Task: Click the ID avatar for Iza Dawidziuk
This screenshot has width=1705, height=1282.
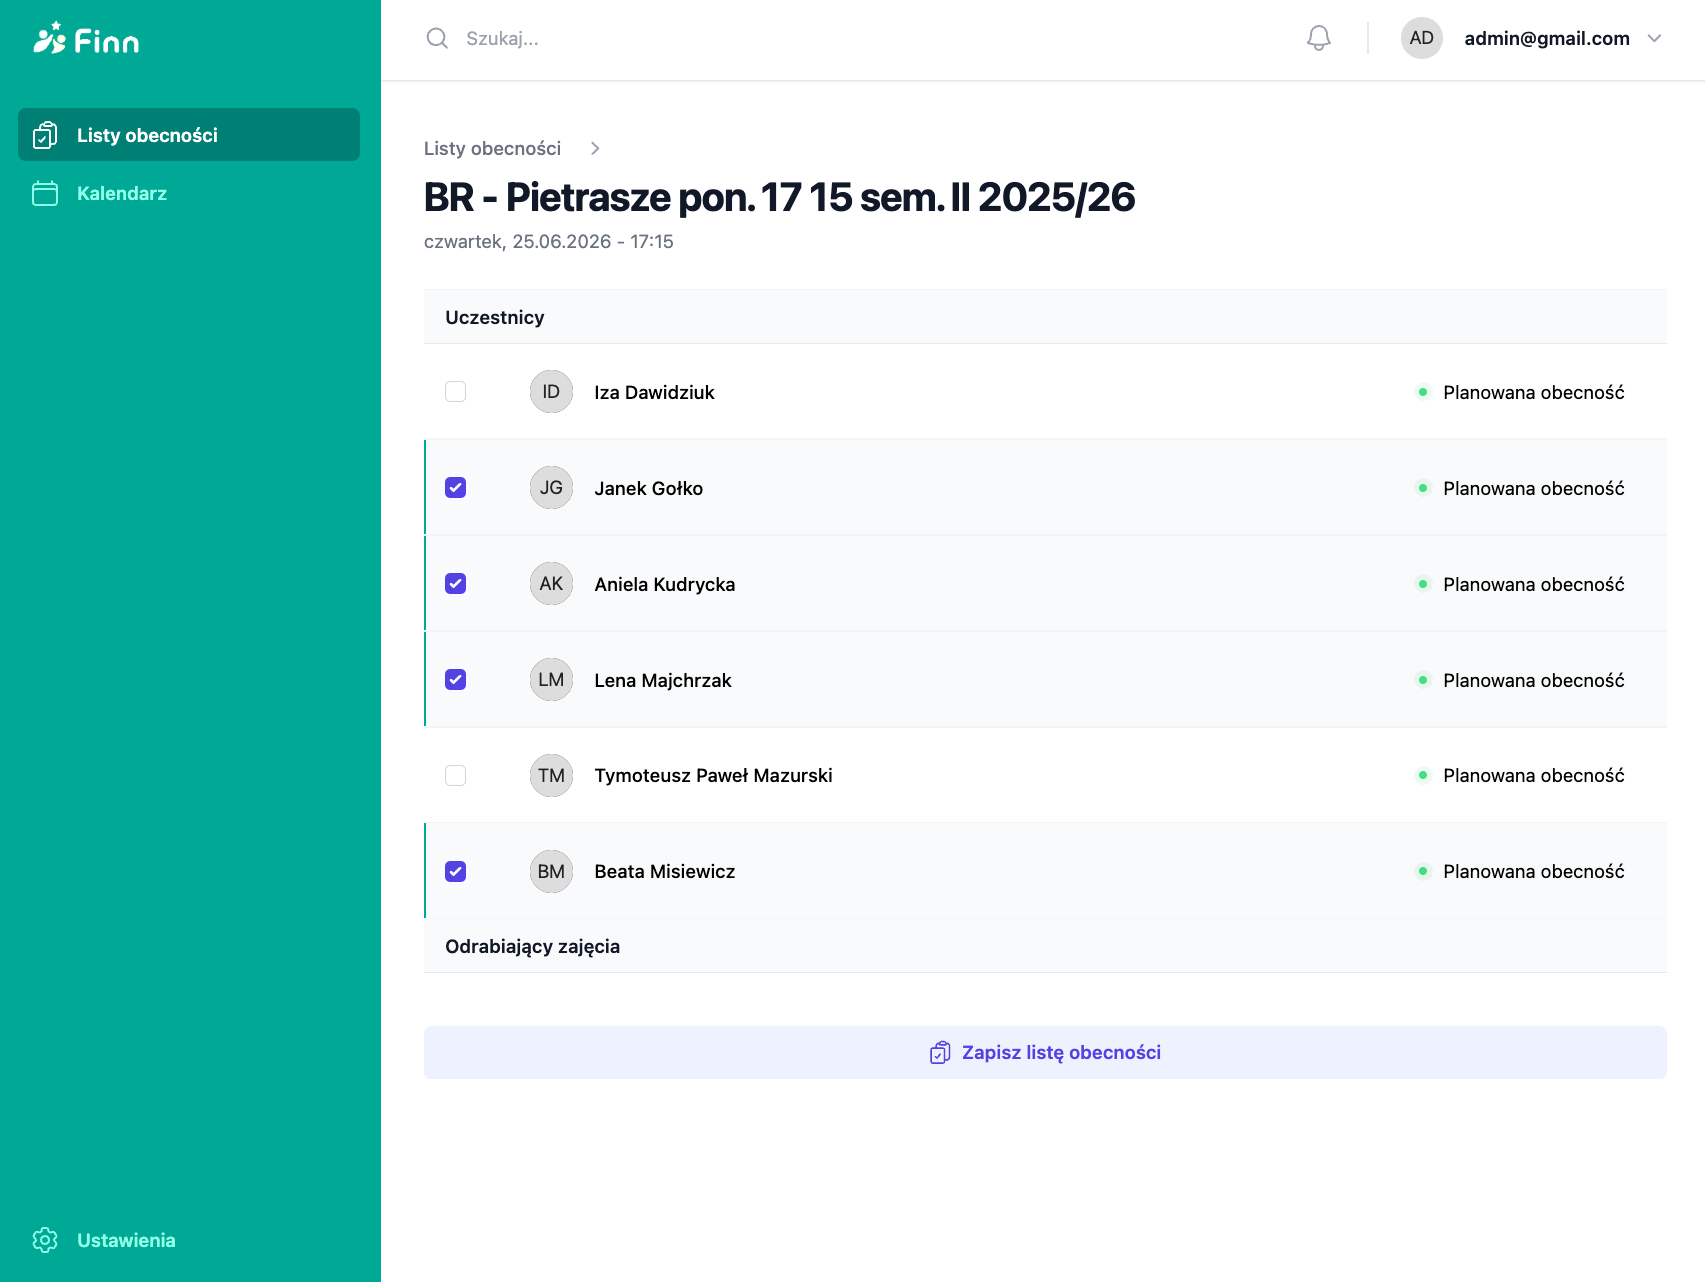Action: tap(551, 392)
